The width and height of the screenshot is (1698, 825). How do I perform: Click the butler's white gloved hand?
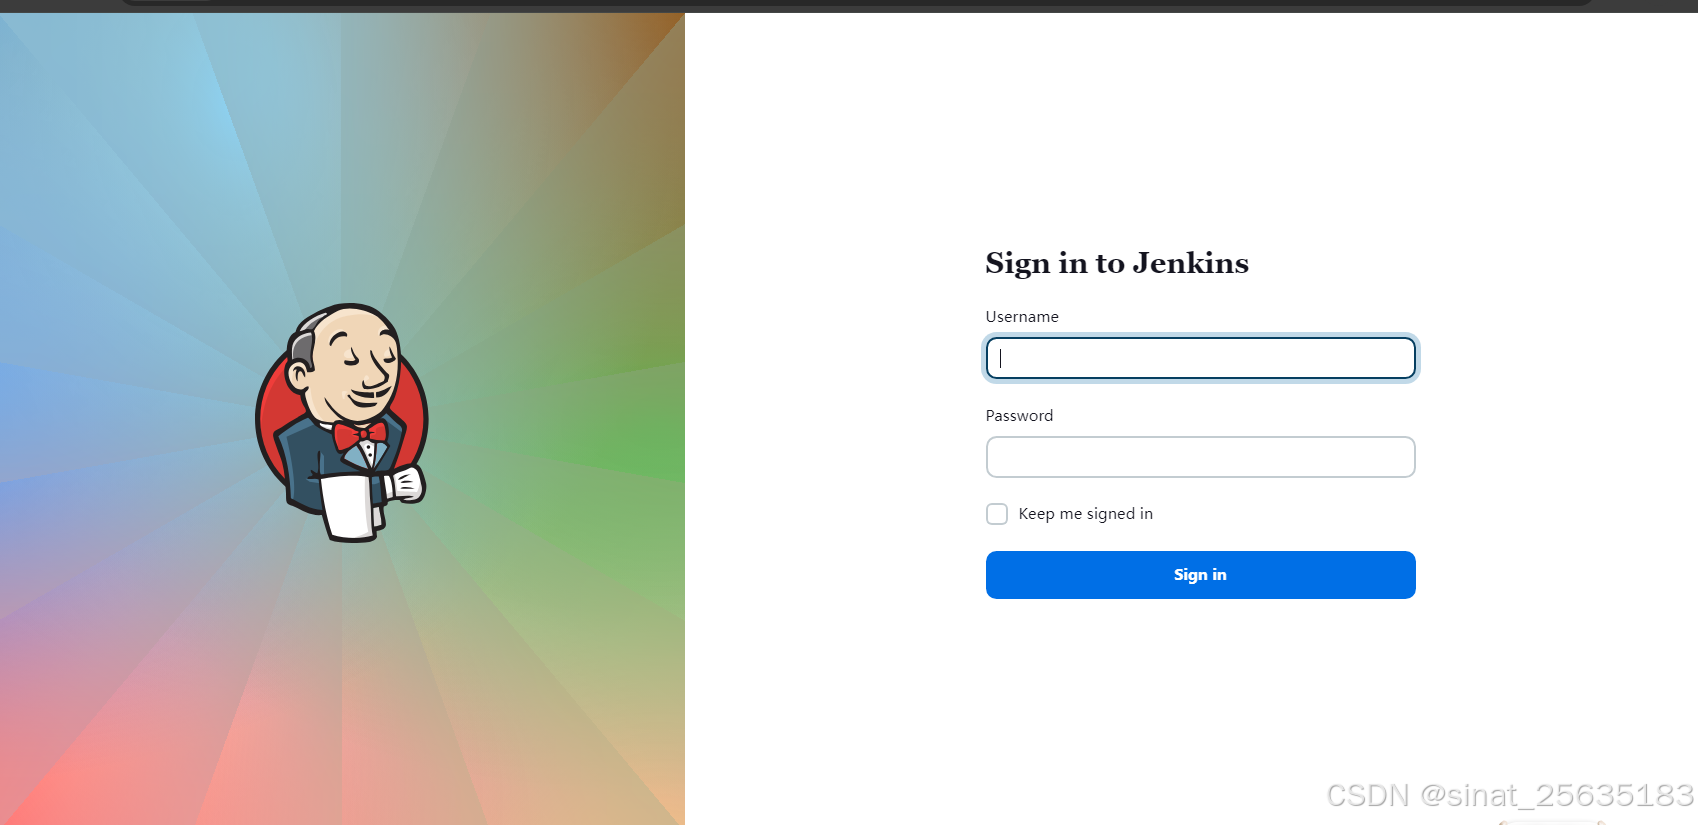coord(406,484)
